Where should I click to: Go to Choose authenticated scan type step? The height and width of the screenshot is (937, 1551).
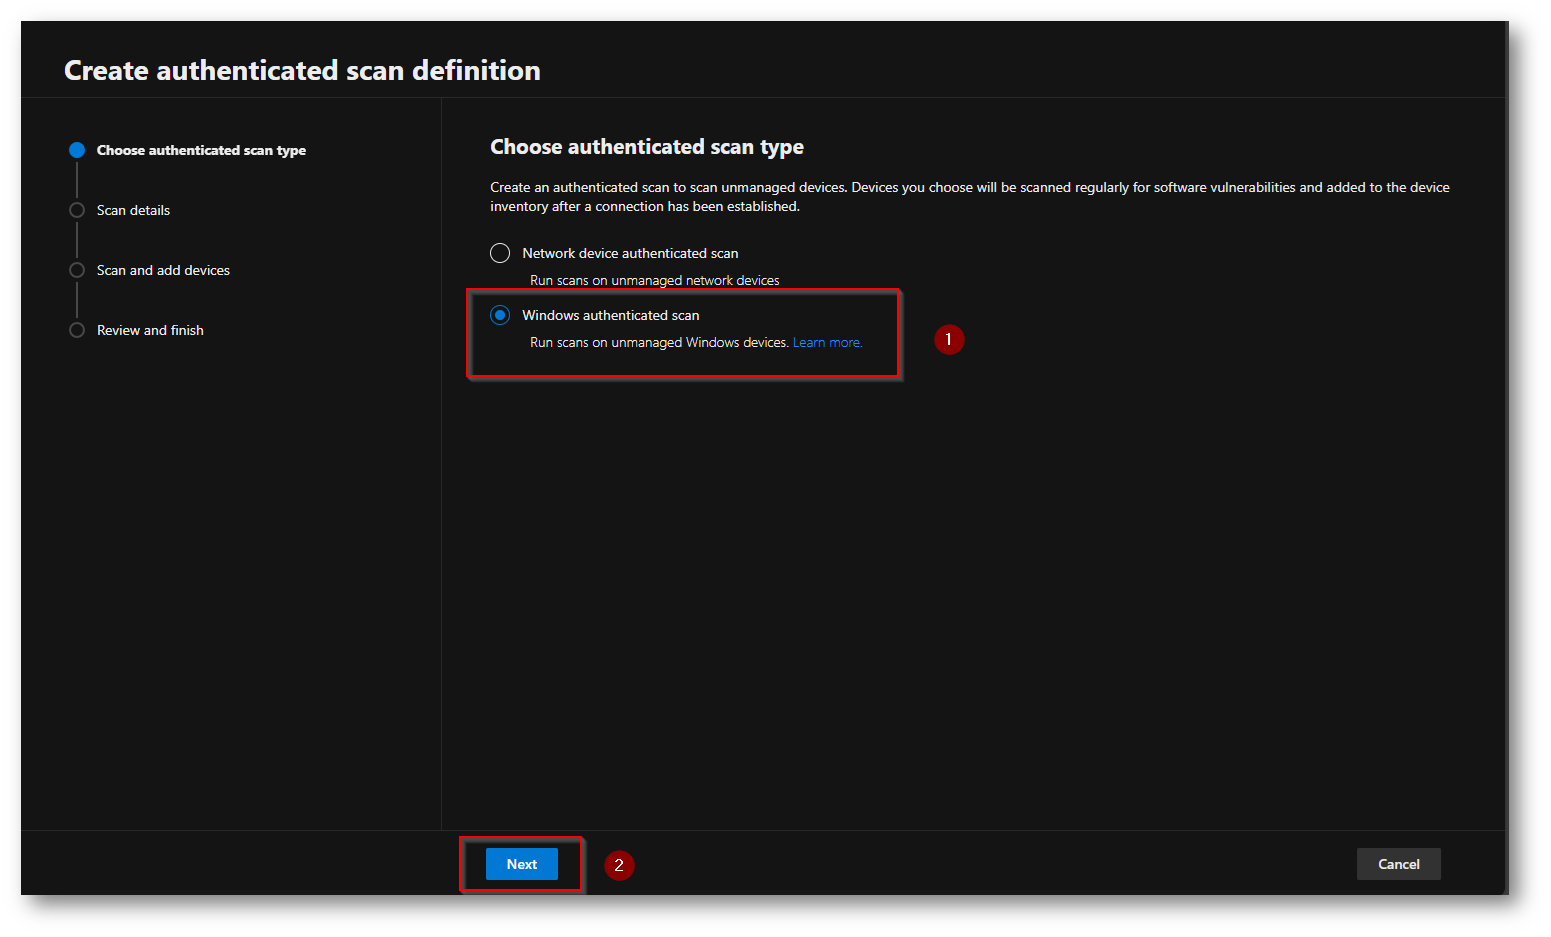tap(201, 150)
